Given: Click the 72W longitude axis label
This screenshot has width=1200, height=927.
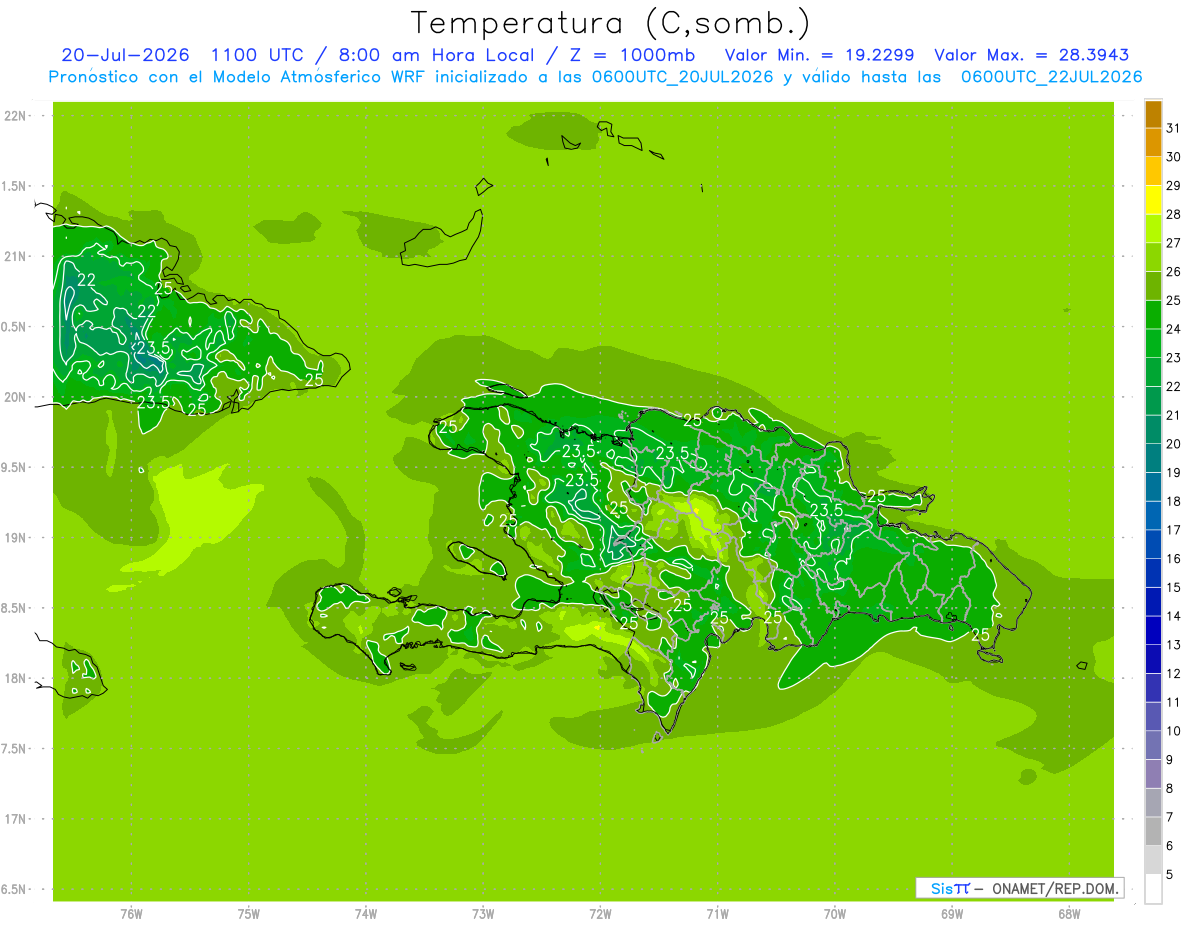Looking at the screenshot, I should click(x=600, y=913).
